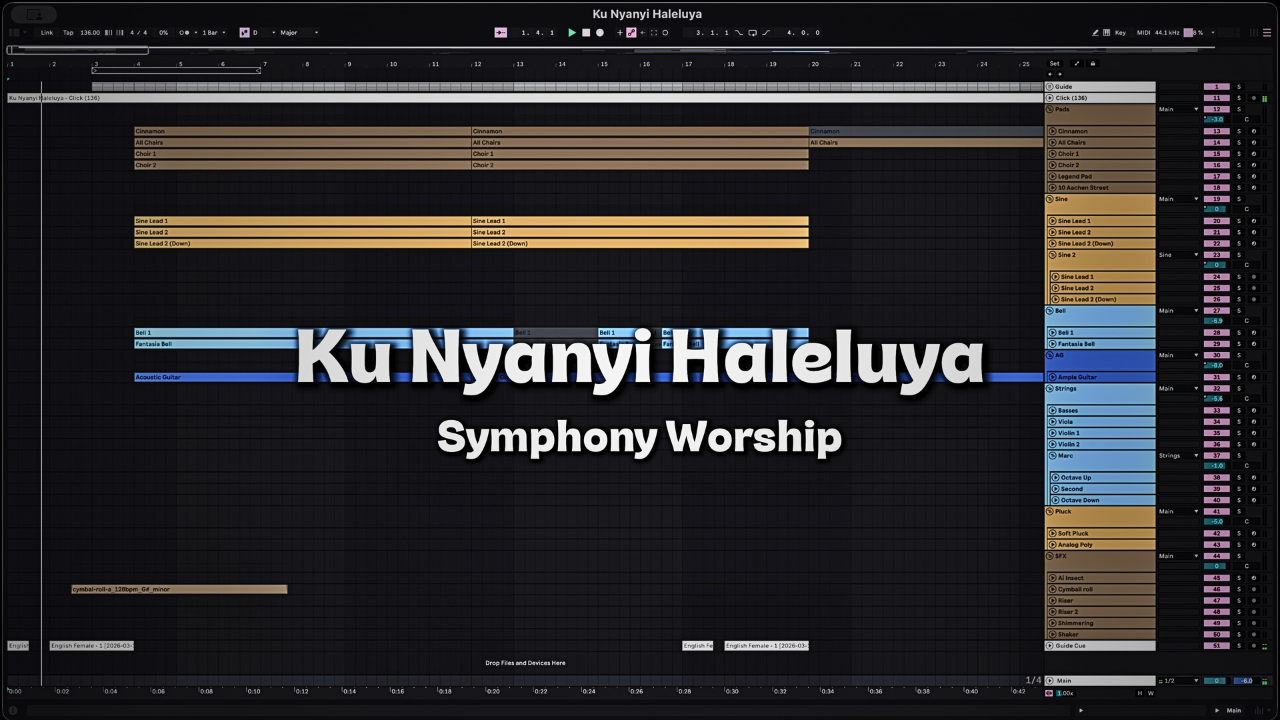Viewport: 1280px width, 720px height.
Task: Click the lock envelopes icon beside Set
Action: click(x=1092, y=64)
